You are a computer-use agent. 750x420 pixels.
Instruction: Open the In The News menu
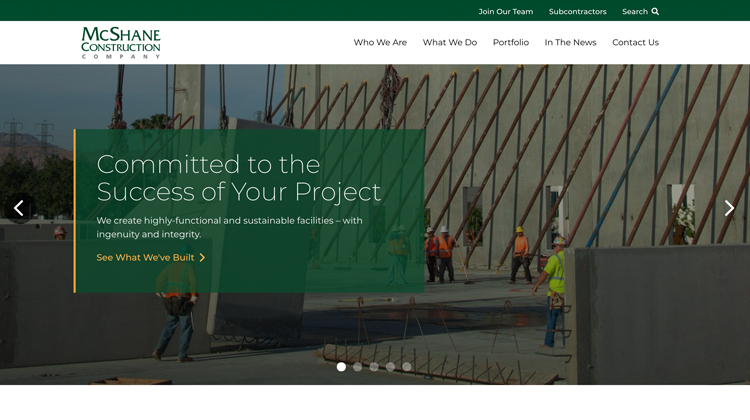[570, 42]
